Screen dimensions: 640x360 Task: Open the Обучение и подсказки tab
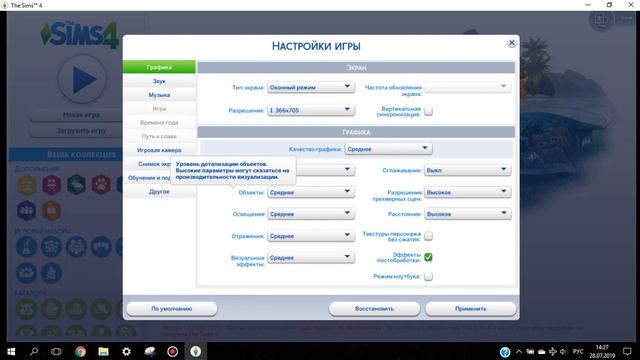click(x=148, y=178)
